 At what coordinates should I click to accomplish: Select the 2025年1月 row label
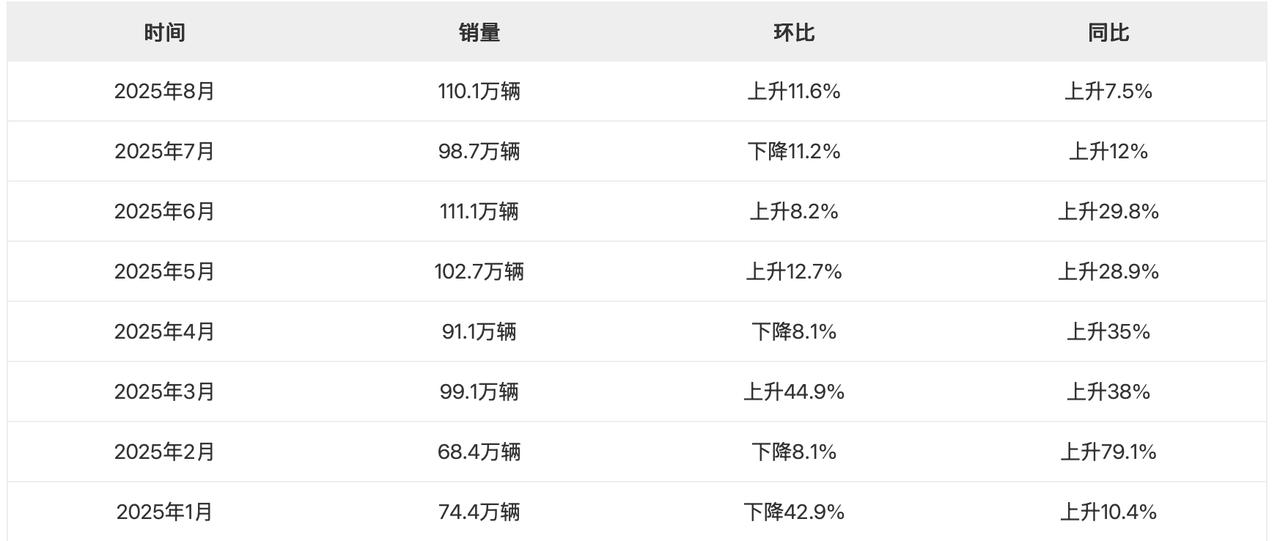coord(164,512)
